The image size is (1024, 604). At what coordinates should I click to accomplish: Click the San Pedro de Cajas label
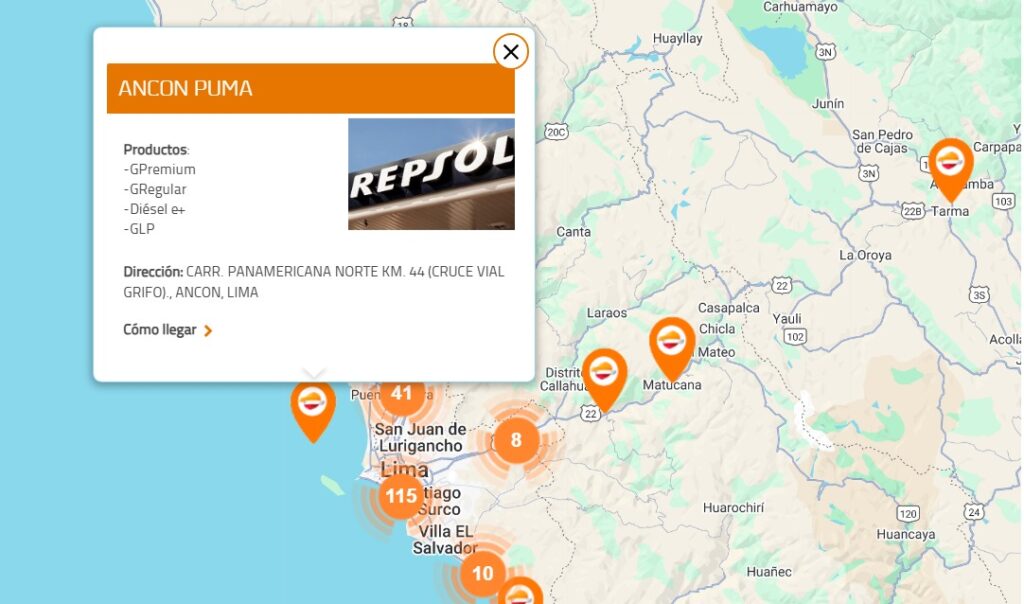pyautogui.click(x=882, y=141)
